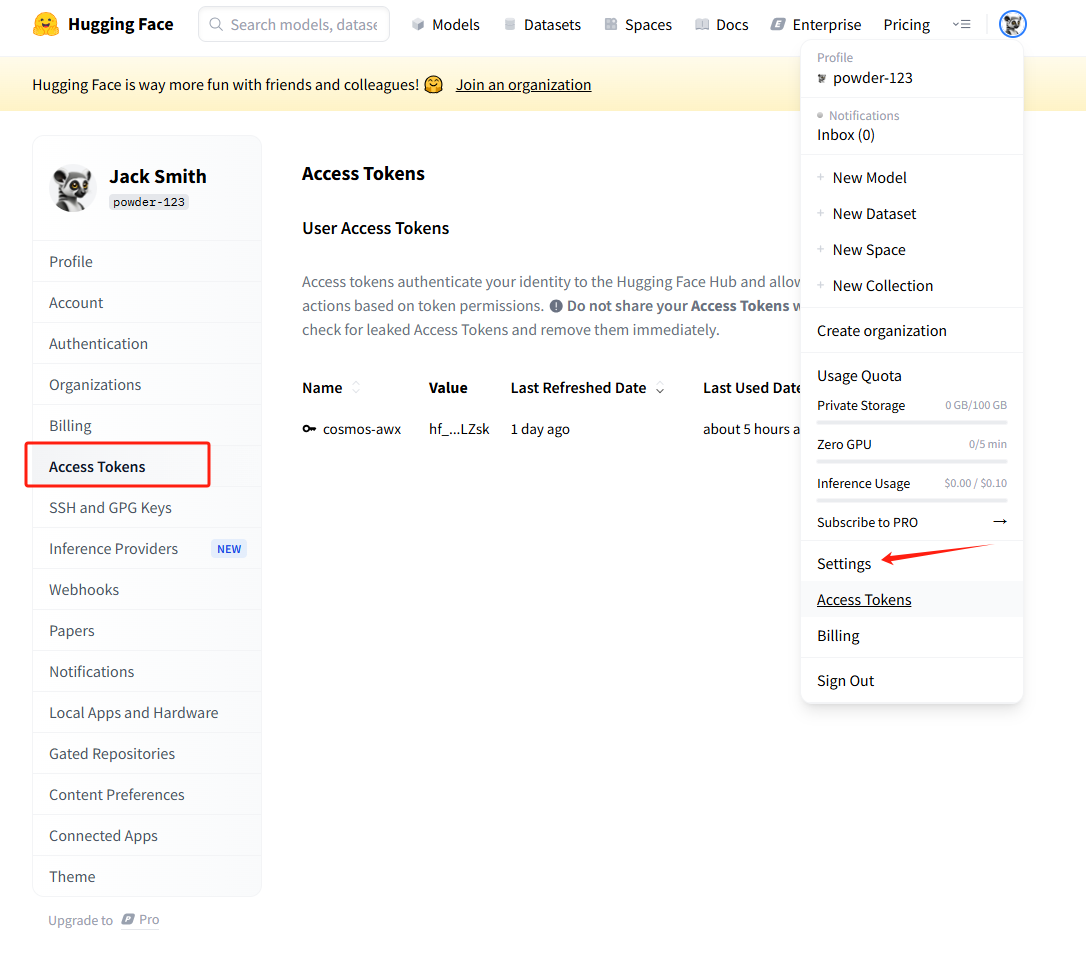Open the Datasets page
Viewport: 1086px width, 979px height.
coord(542,24)
